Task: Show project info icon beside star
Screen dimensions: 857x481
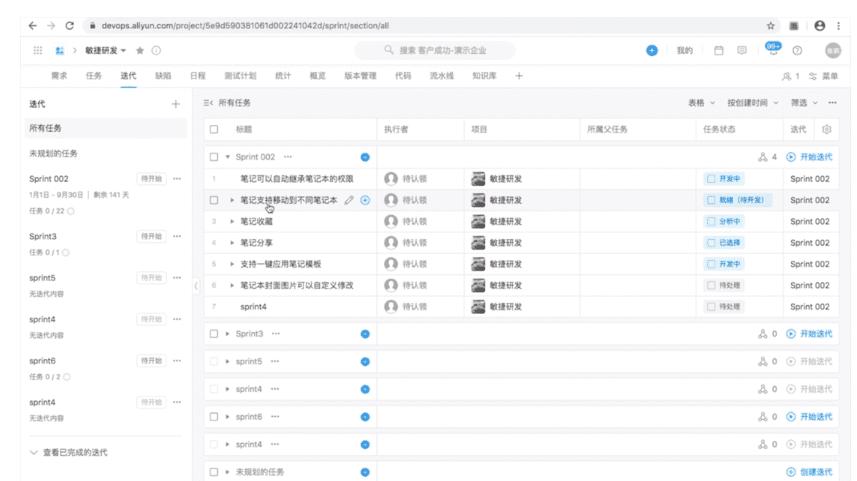Action: point(156,50)
